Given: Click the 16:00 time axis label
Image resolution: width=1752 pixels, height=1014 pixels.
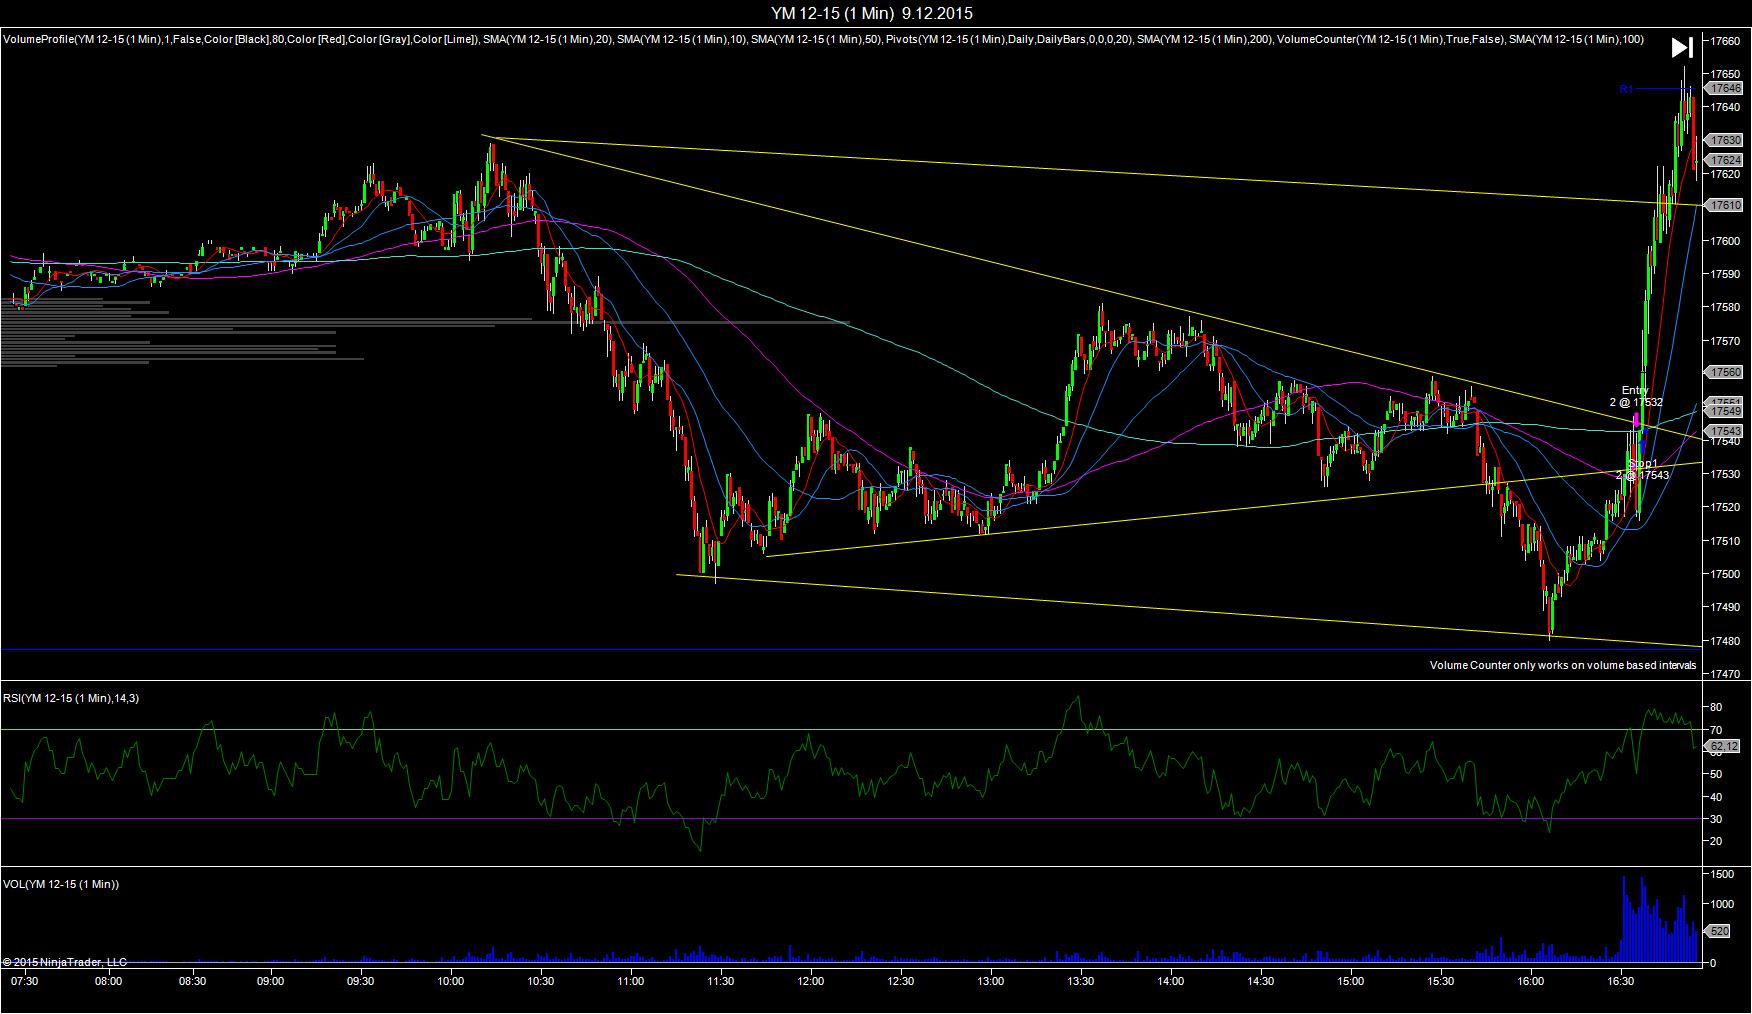Looking at the screenshot, I should (x=1531, y=981).
